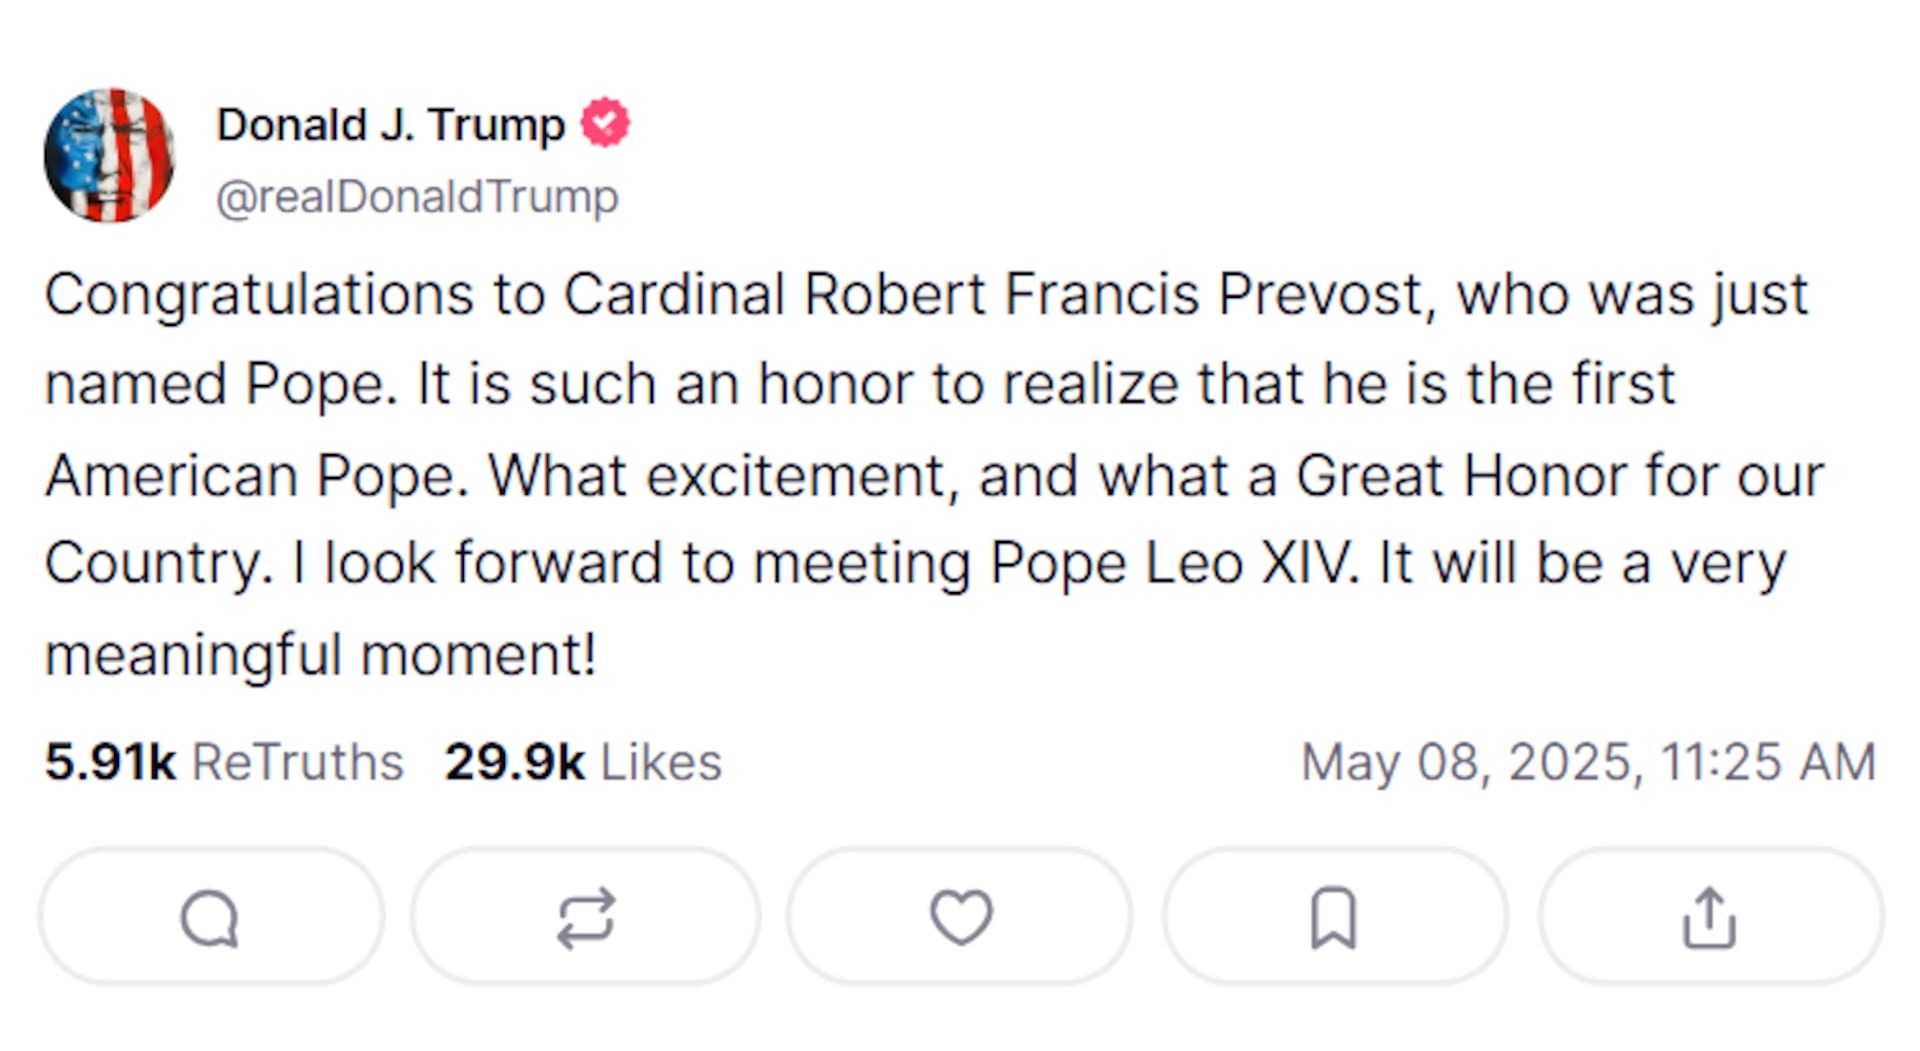
Task: Click the phrase I look forward to meeting
Action: pyautogui.click(x=632, y=563)
